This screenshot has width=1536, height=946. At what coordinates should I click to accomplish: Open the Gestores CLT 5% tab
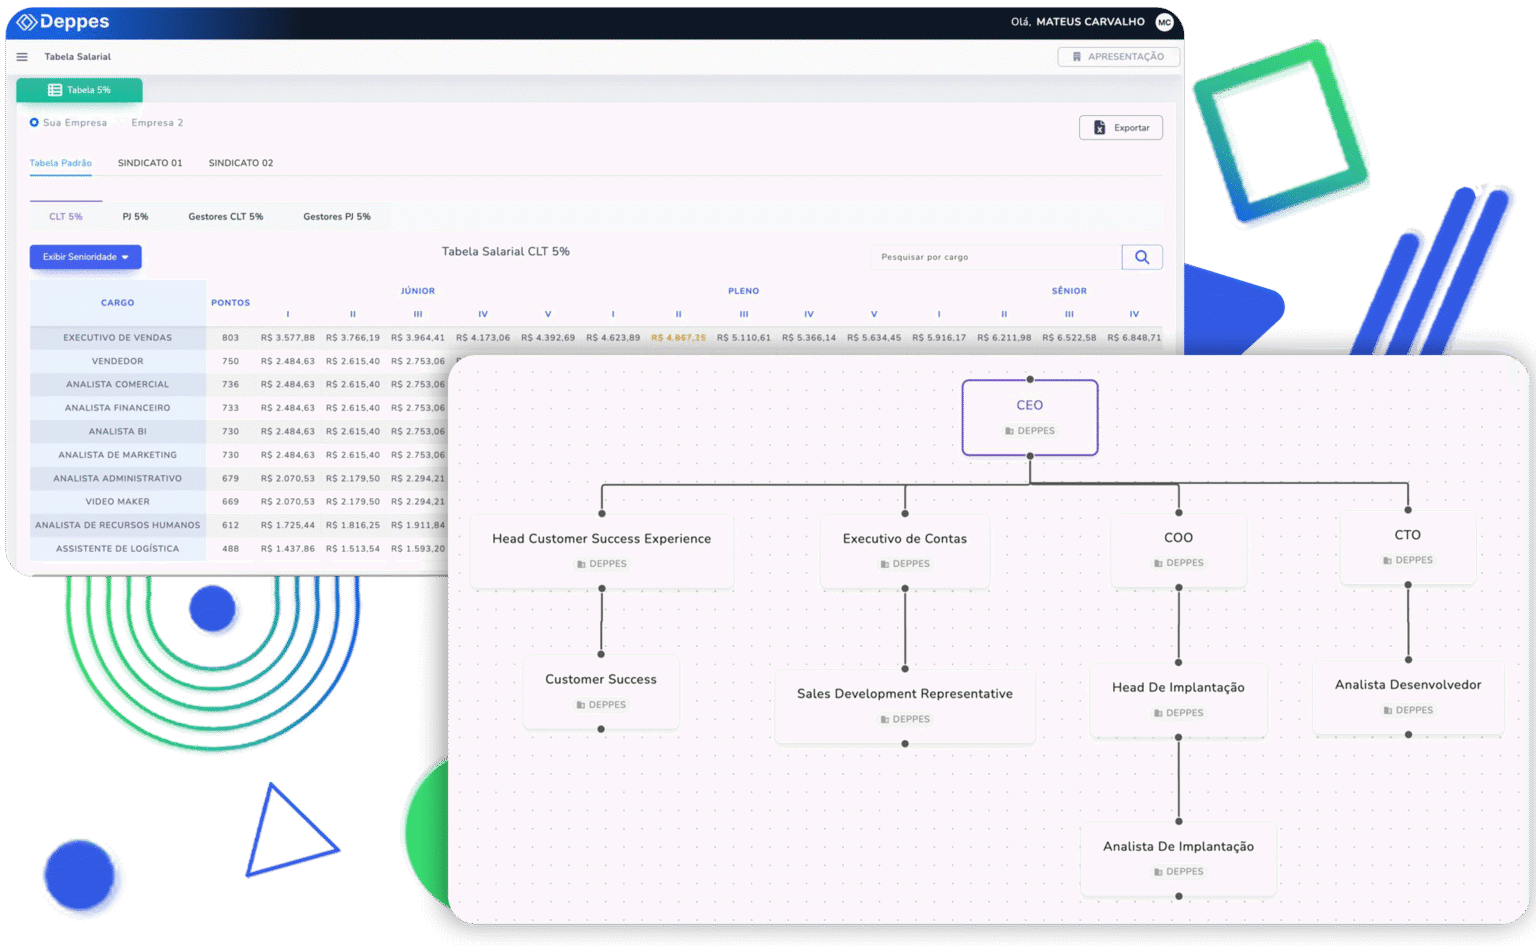point(226,217)
